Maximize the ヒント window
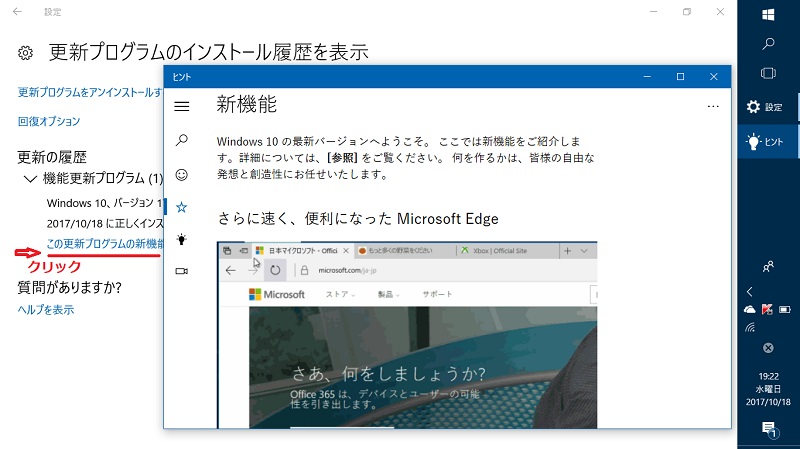 [x=680, y=77]
